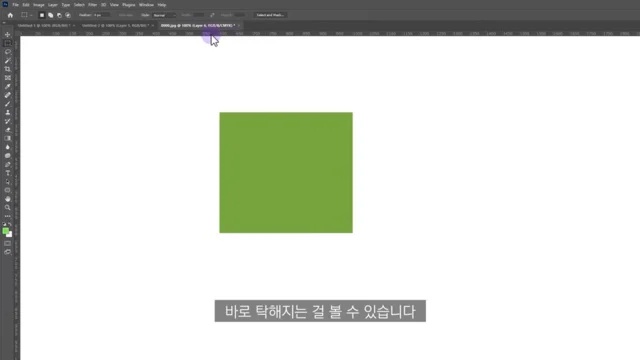This screenshot has width=640, height=360.
Task: Open the Plugins menu
Action: tap(129, 5)
